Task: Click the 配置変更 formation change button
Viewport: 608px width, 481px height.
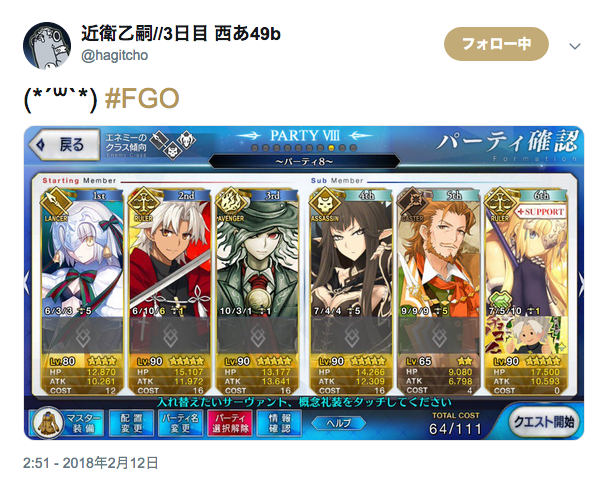Action: (x=131, y=423)
